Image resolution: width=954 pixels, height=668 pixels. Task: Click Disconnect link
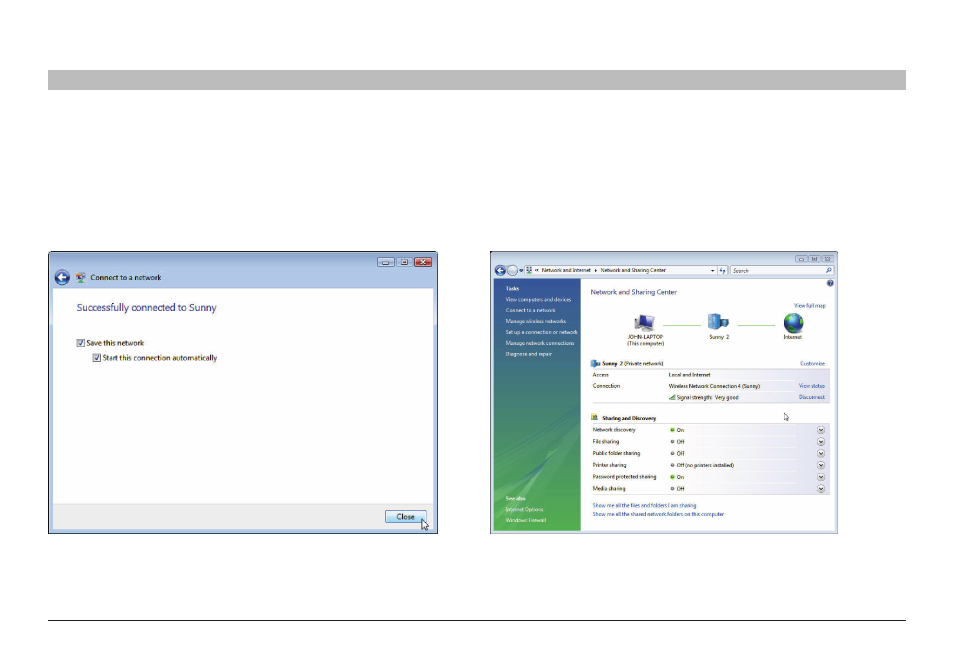coord(812,397)
